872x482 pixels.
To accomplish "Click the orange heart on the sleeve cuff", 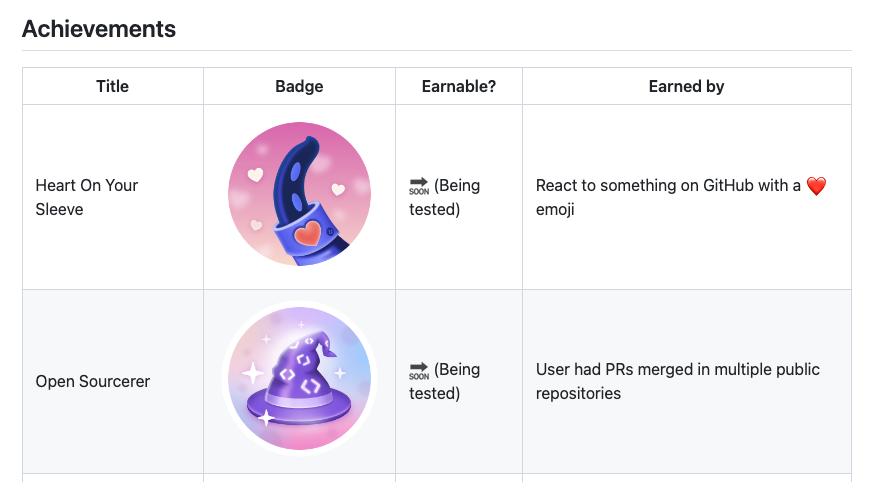I will (311, 234).
